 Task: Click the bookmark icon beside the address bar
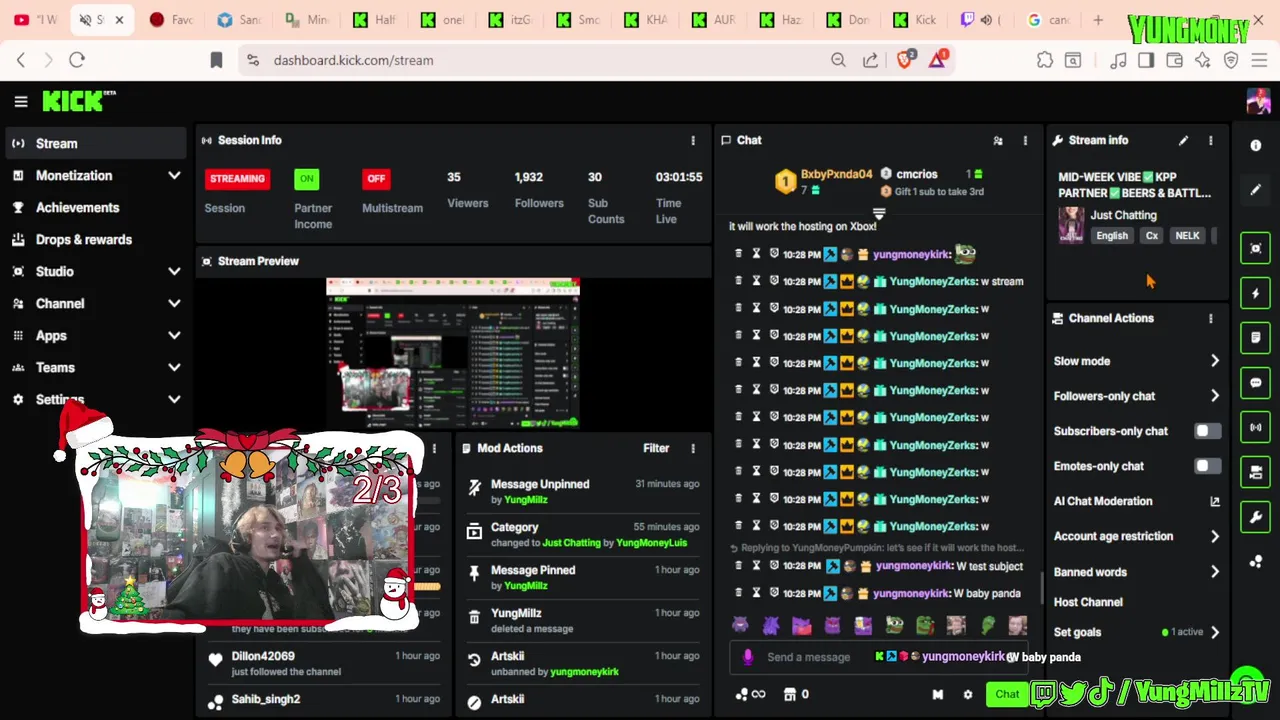click(216, 60)
